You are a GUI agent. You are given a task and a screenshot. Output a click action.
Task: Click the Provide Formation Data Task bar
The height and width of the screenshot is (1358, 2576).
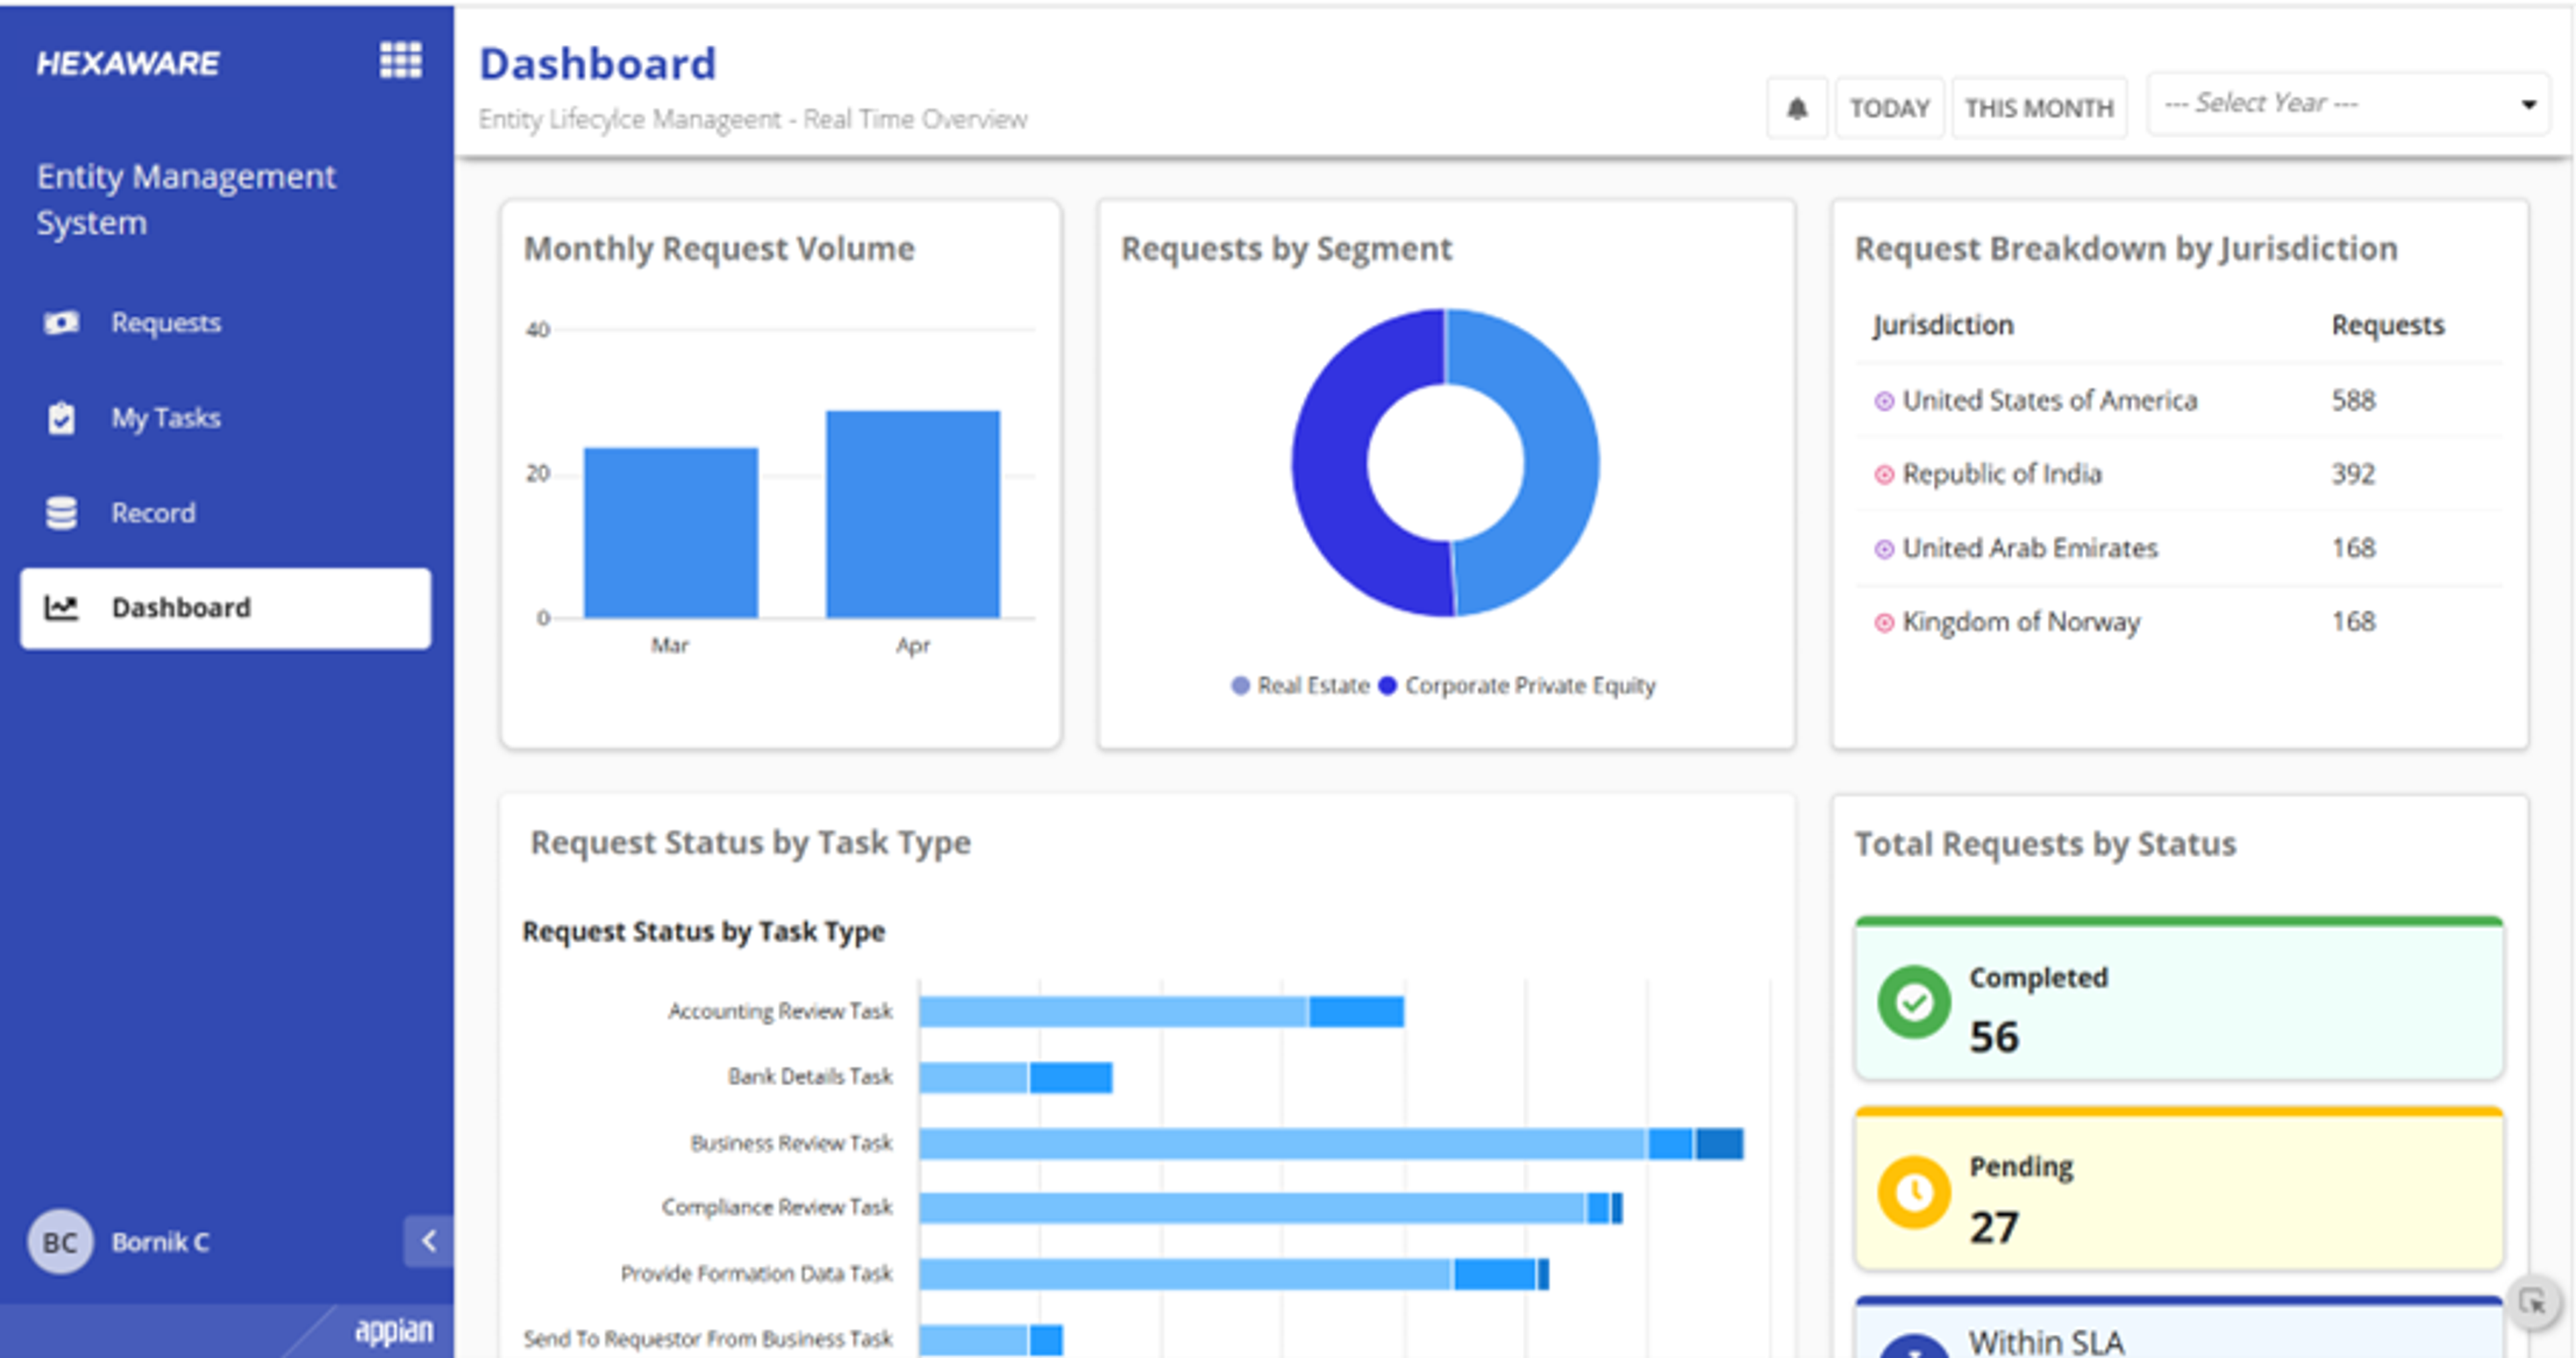click(1234, 1274)
